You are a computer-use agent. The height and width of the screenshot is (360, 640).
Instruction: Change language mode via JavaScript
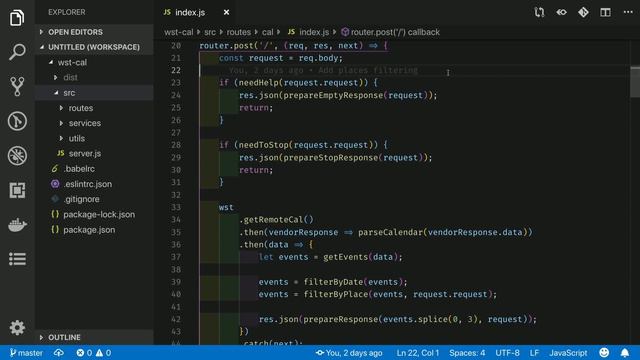568,353
